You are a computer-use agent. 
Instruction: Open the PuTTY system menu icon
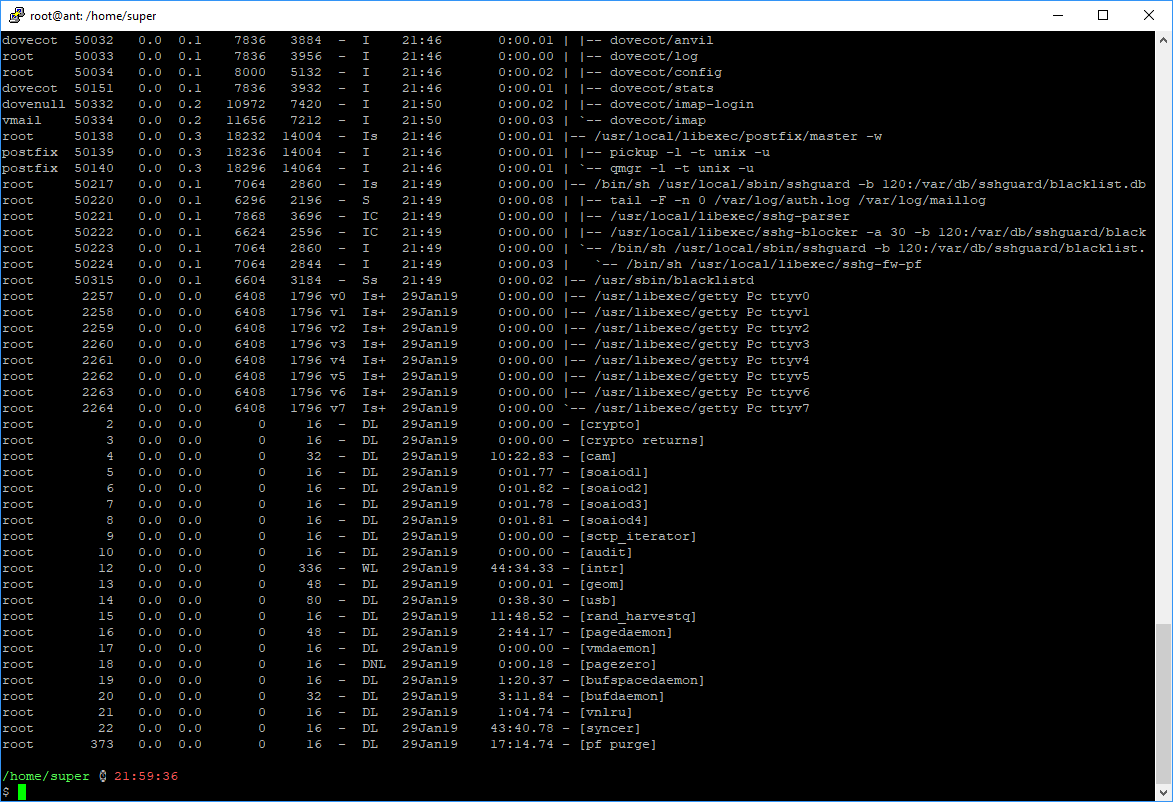(x=14, y=15)
